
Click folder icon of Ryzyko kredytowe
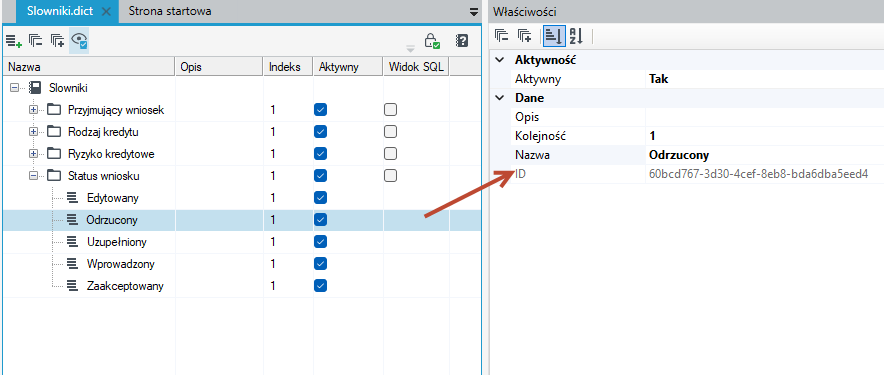point(54,153)
